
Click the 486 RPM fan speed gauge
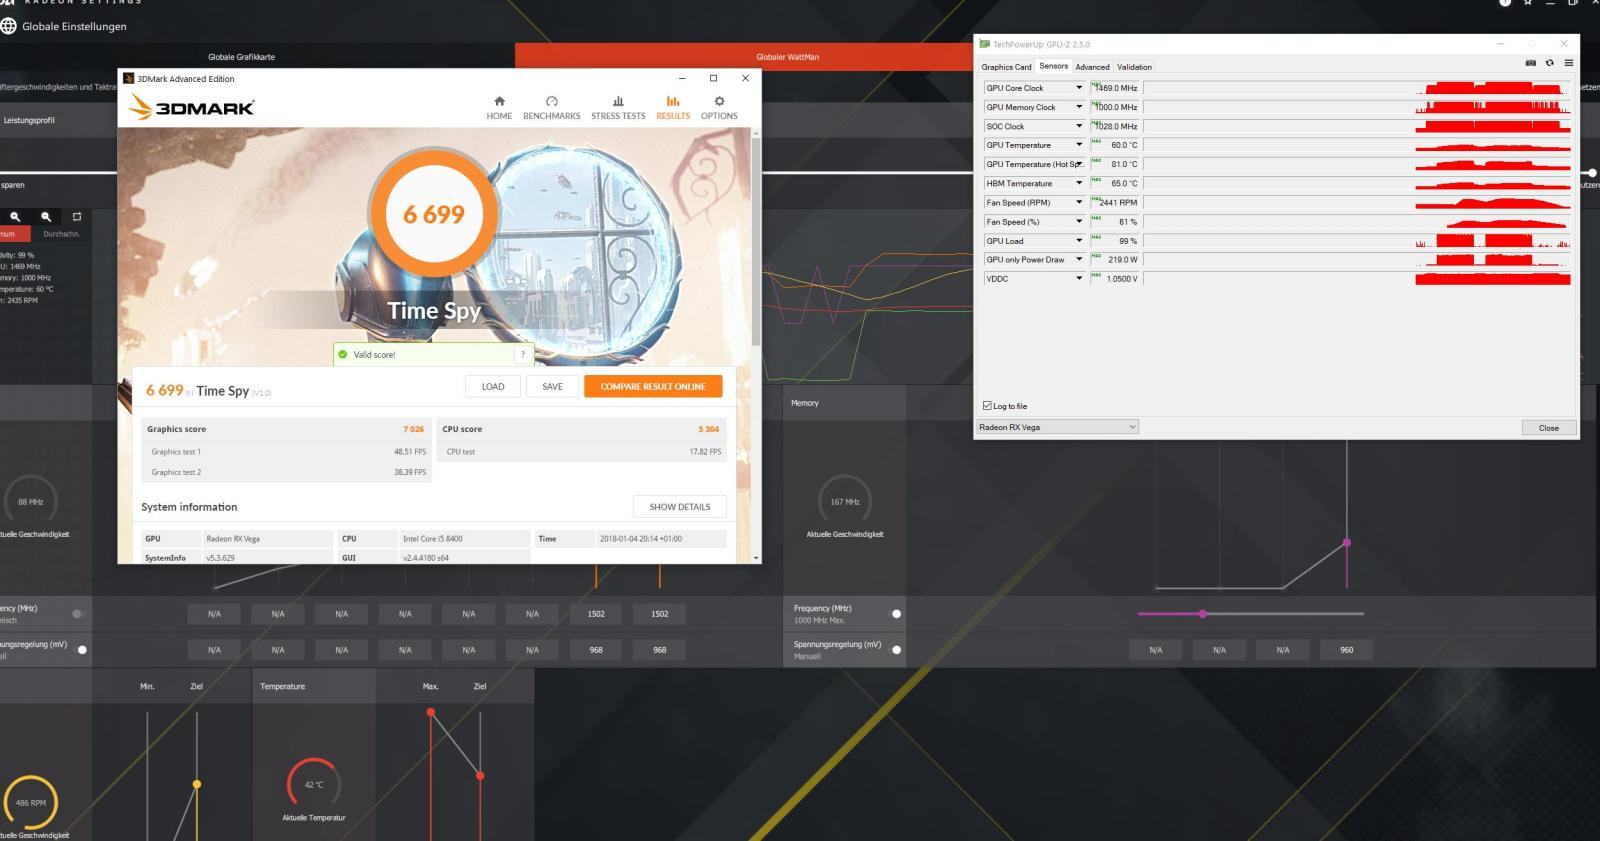[31, 803]
